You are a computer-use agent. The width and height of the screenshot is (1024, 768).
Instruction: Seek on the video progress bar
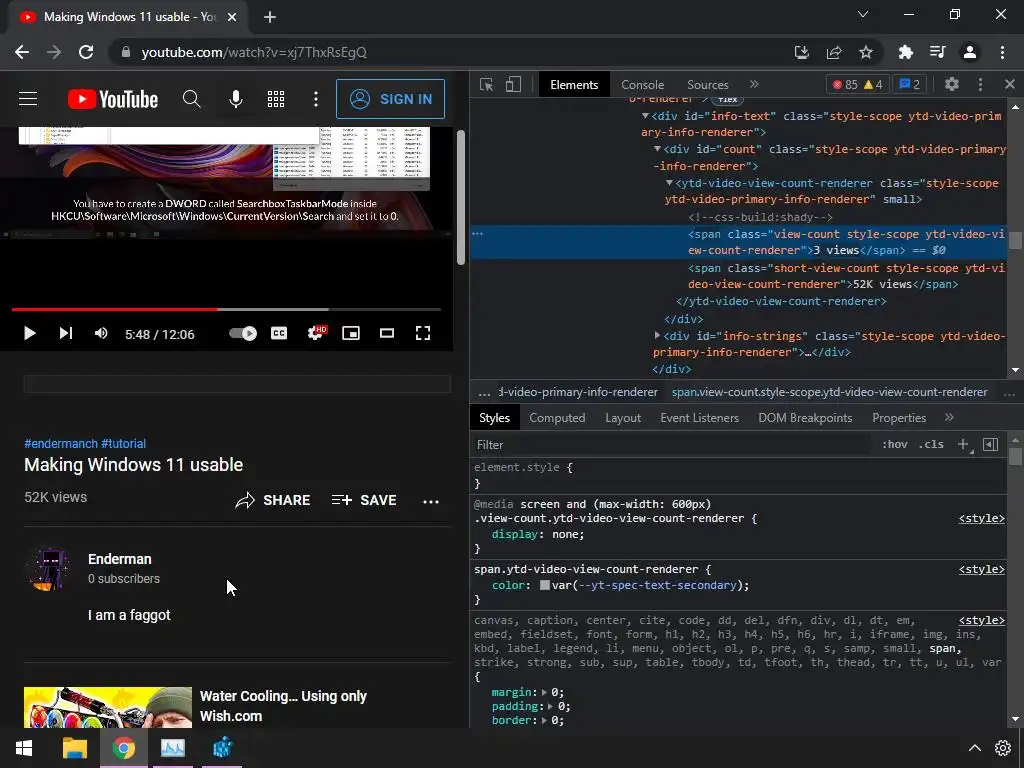click(x=226, y=309)
